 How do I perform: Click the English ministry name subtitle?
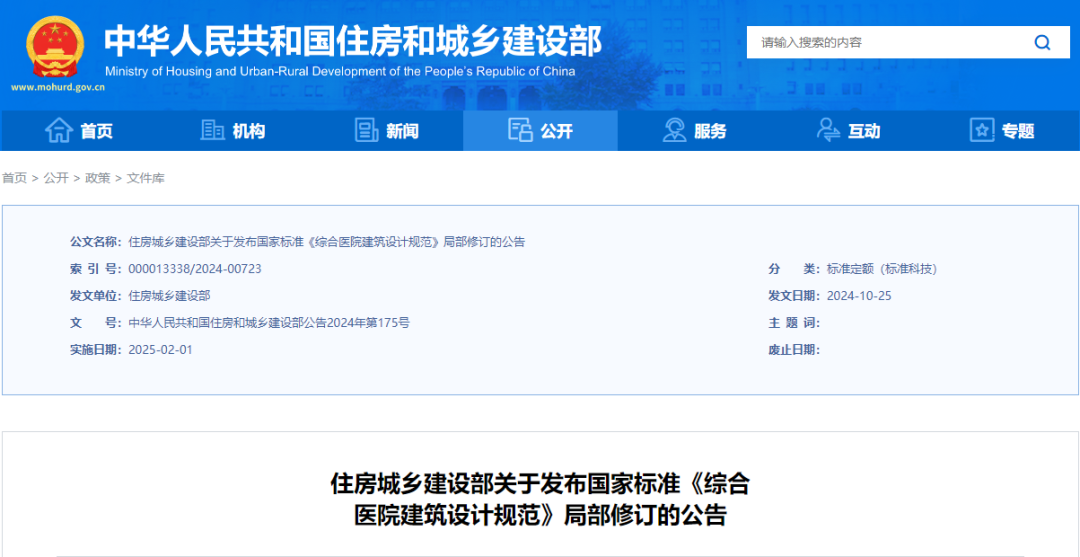pos(340,72)
